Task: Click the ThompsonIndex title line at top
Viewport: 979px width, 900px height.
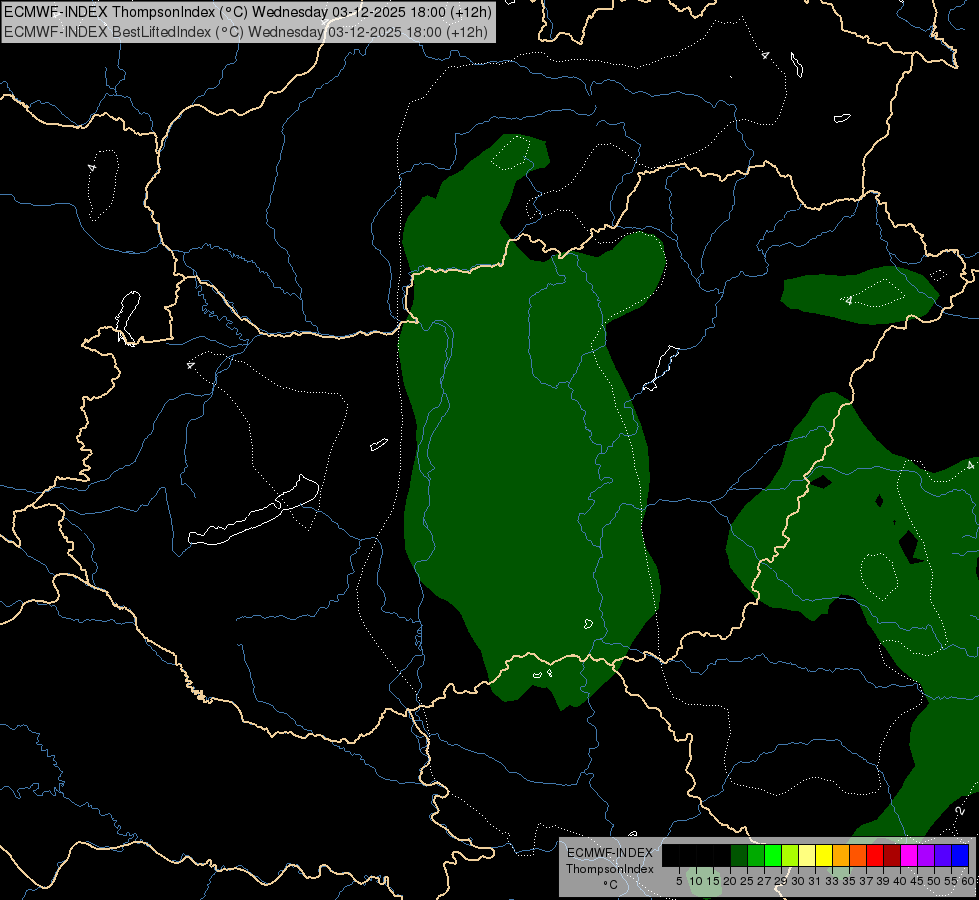Action: [248, 11]
